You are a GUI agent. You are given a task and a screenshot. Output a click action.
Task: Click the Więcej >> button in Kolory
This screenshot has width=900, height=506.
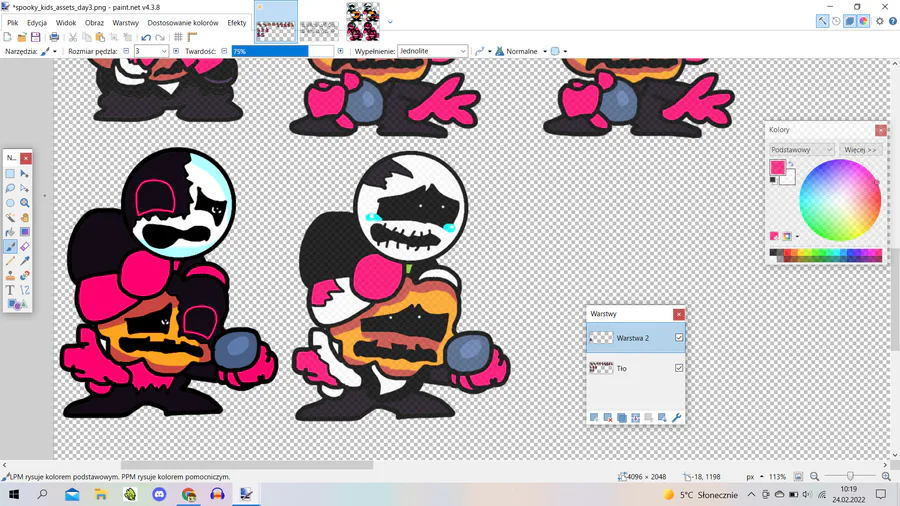point(860,150)
